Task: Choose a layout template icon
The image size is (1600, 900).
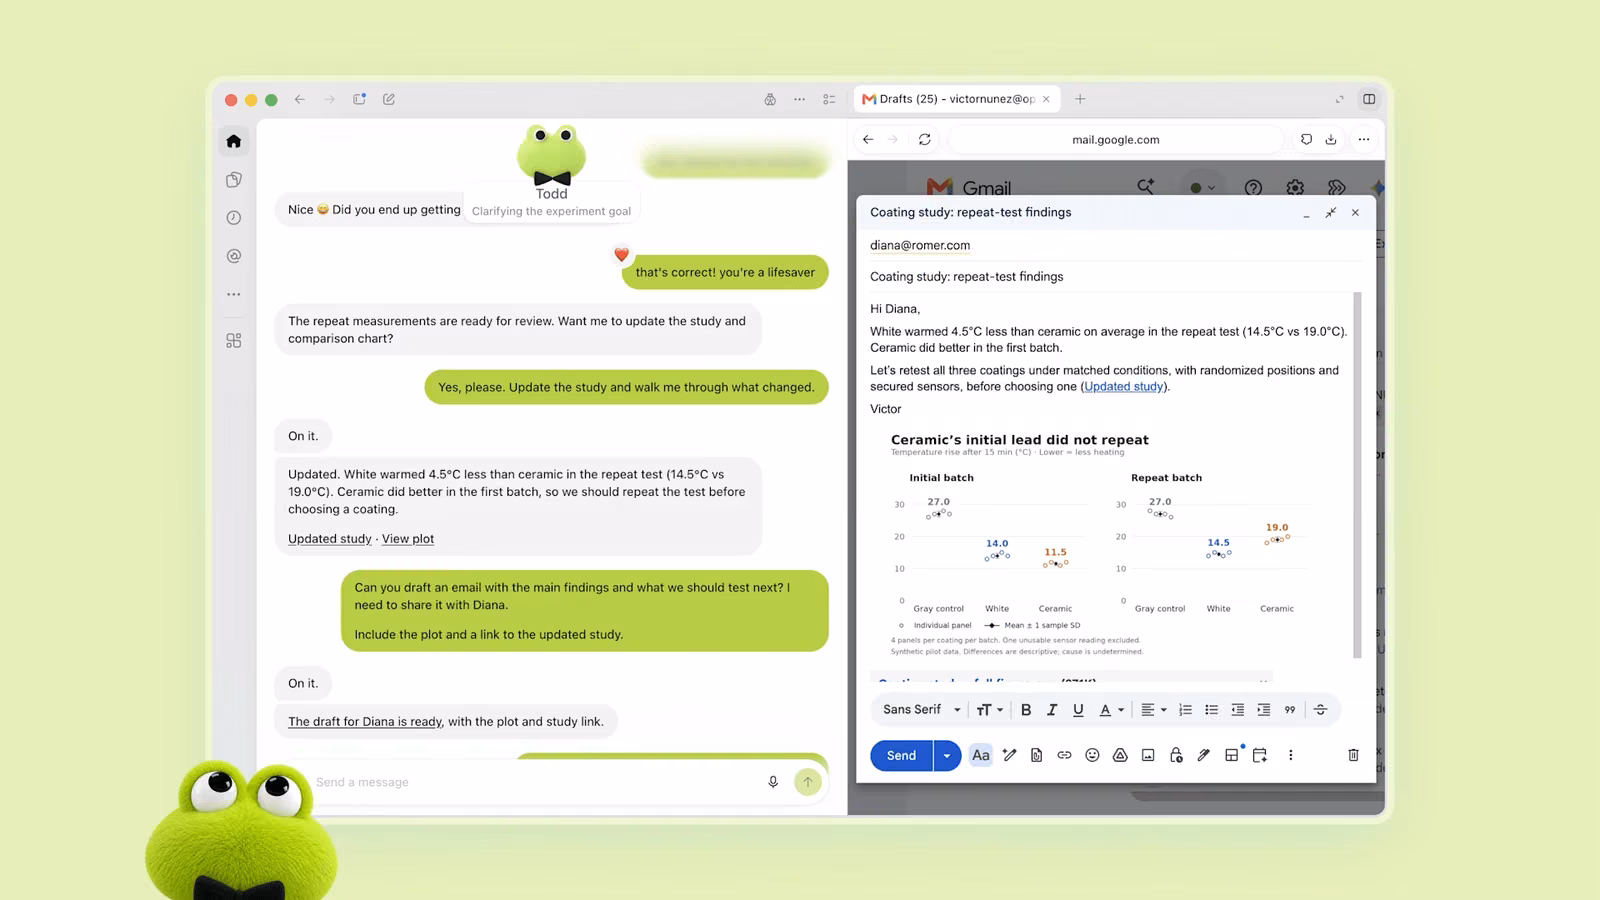Action: [1232, 756]
